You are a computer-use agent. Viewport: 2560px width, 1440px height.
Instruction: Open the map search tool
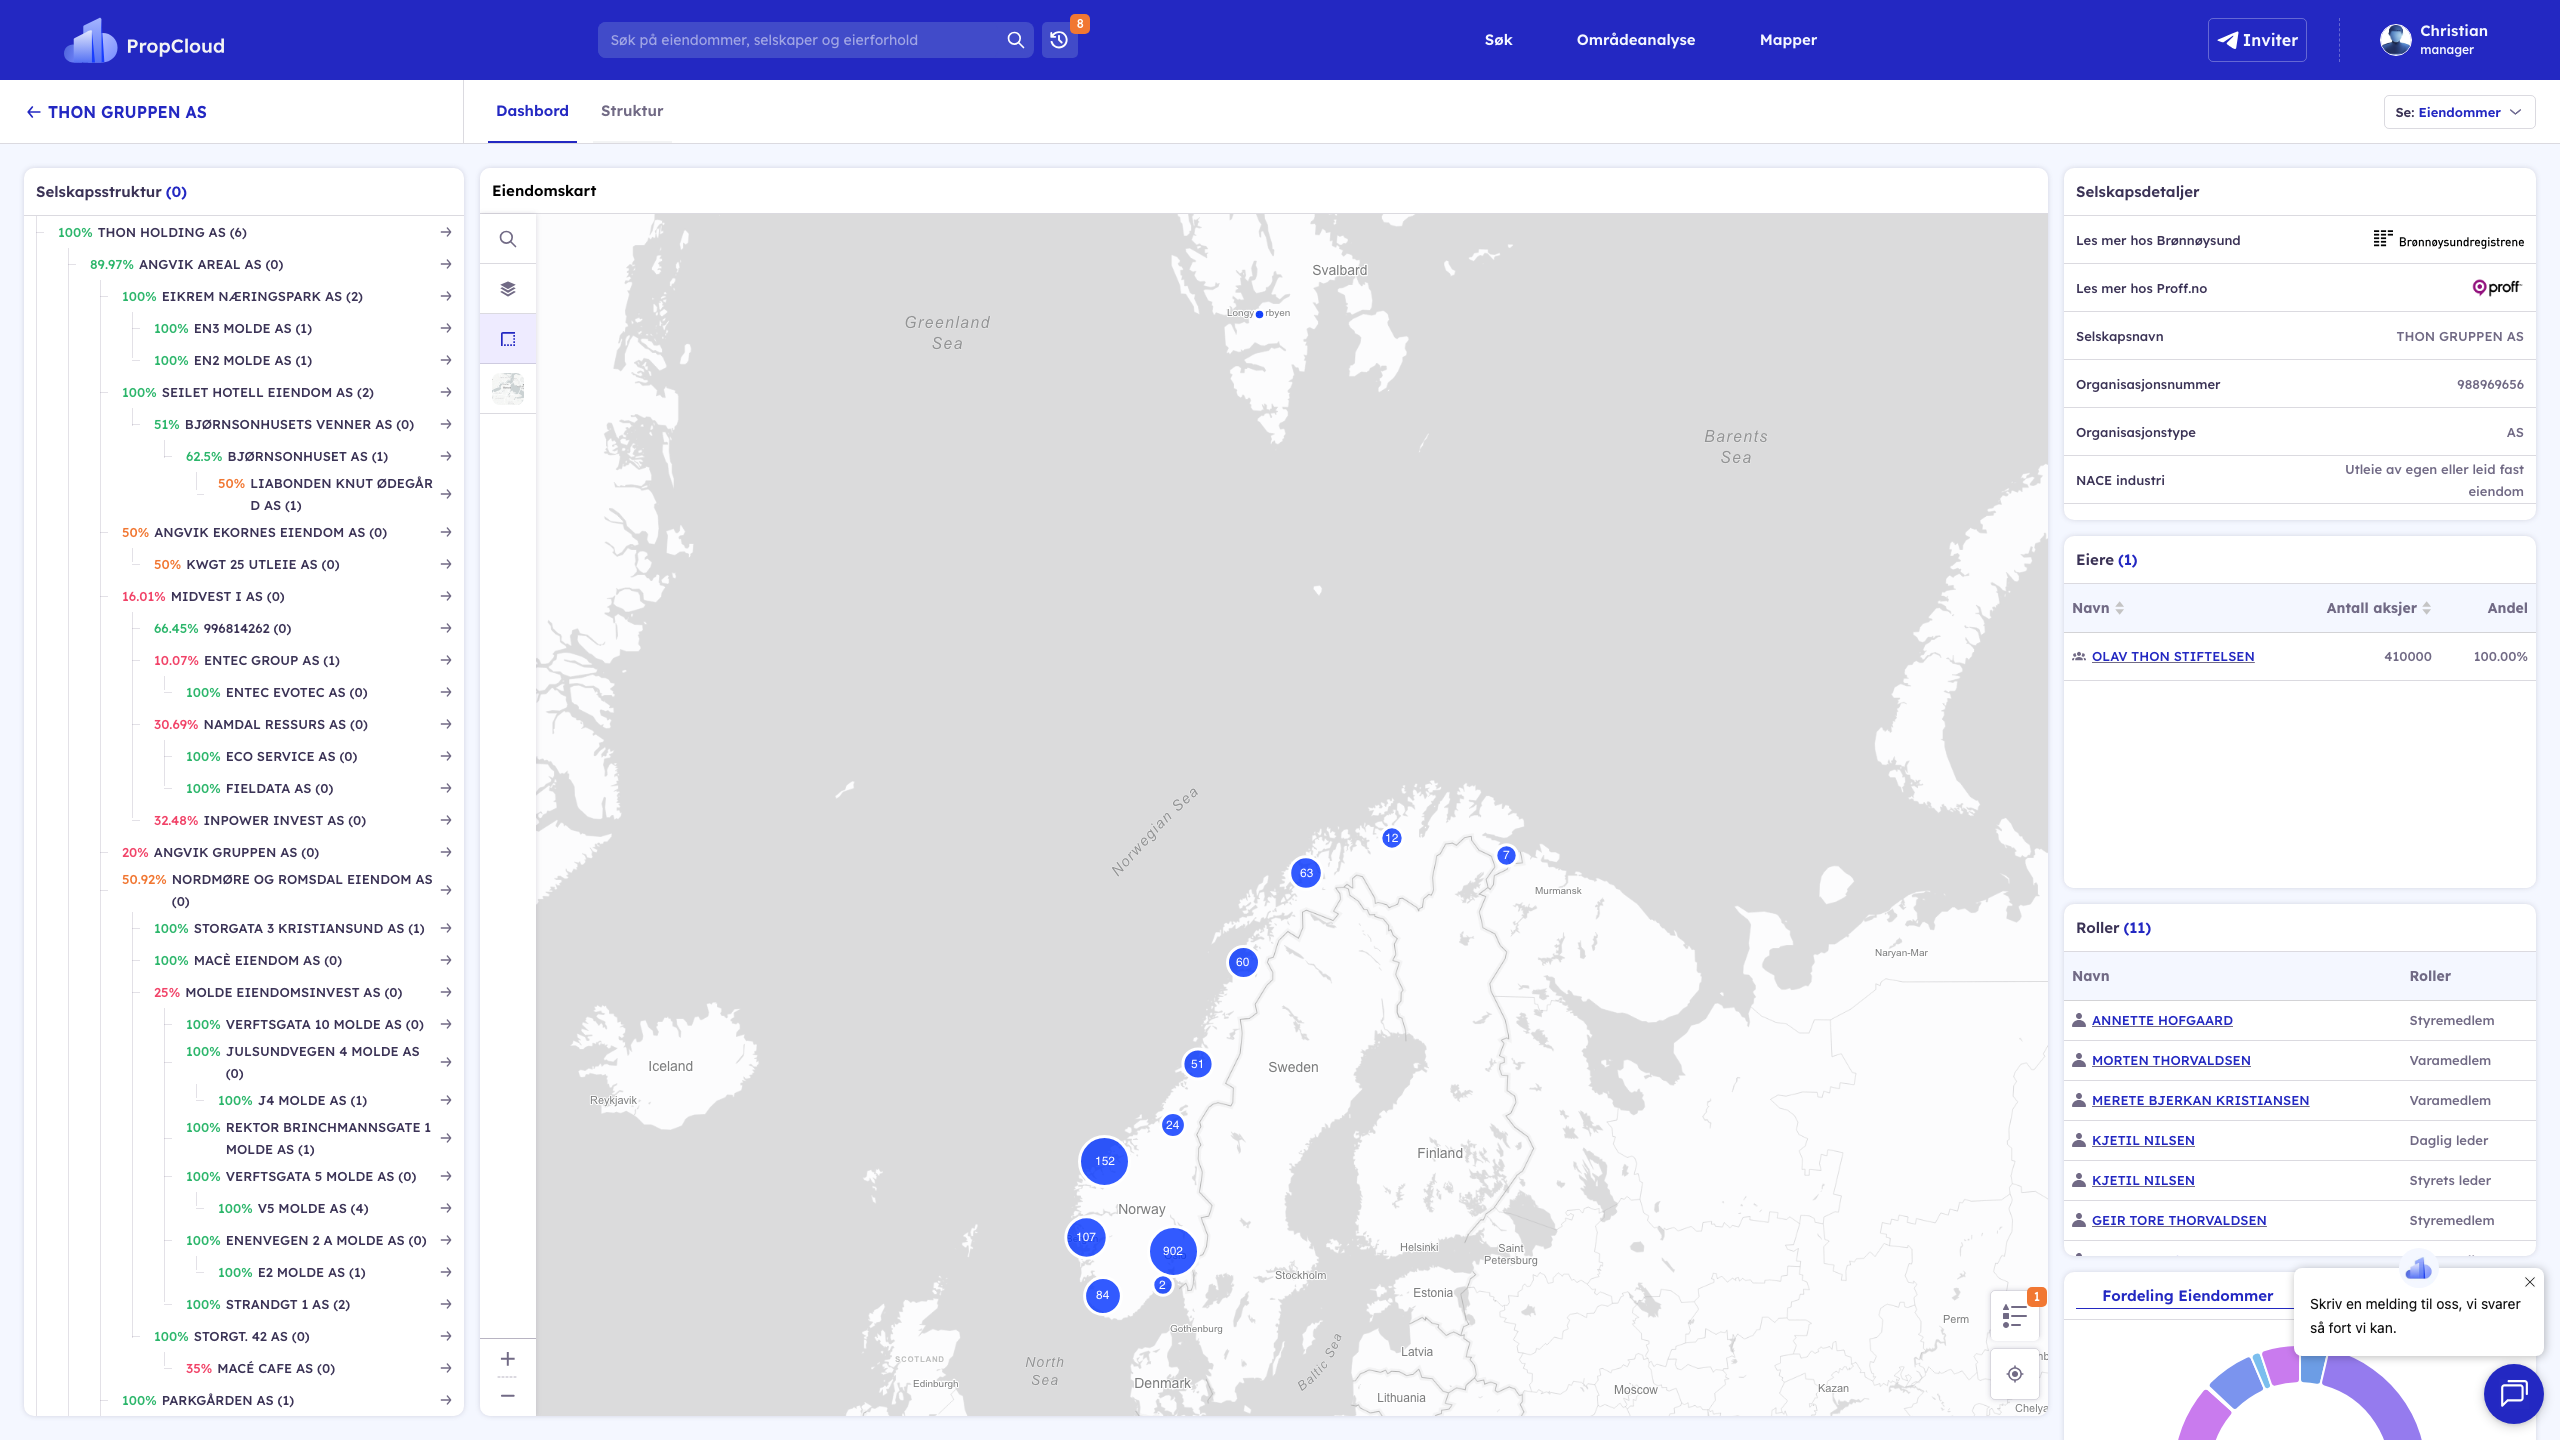pyautogui.click(x=508, y=239)
